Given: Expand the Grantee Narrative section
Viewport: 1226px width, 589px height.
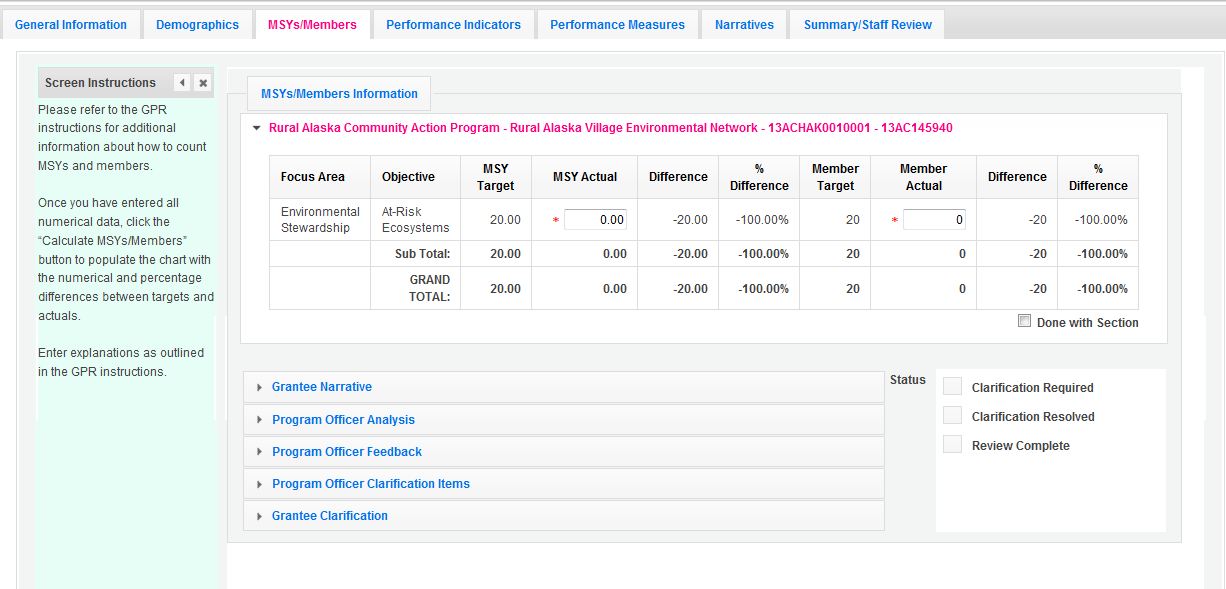Looking at the screenshot, I should click(321, 387).
